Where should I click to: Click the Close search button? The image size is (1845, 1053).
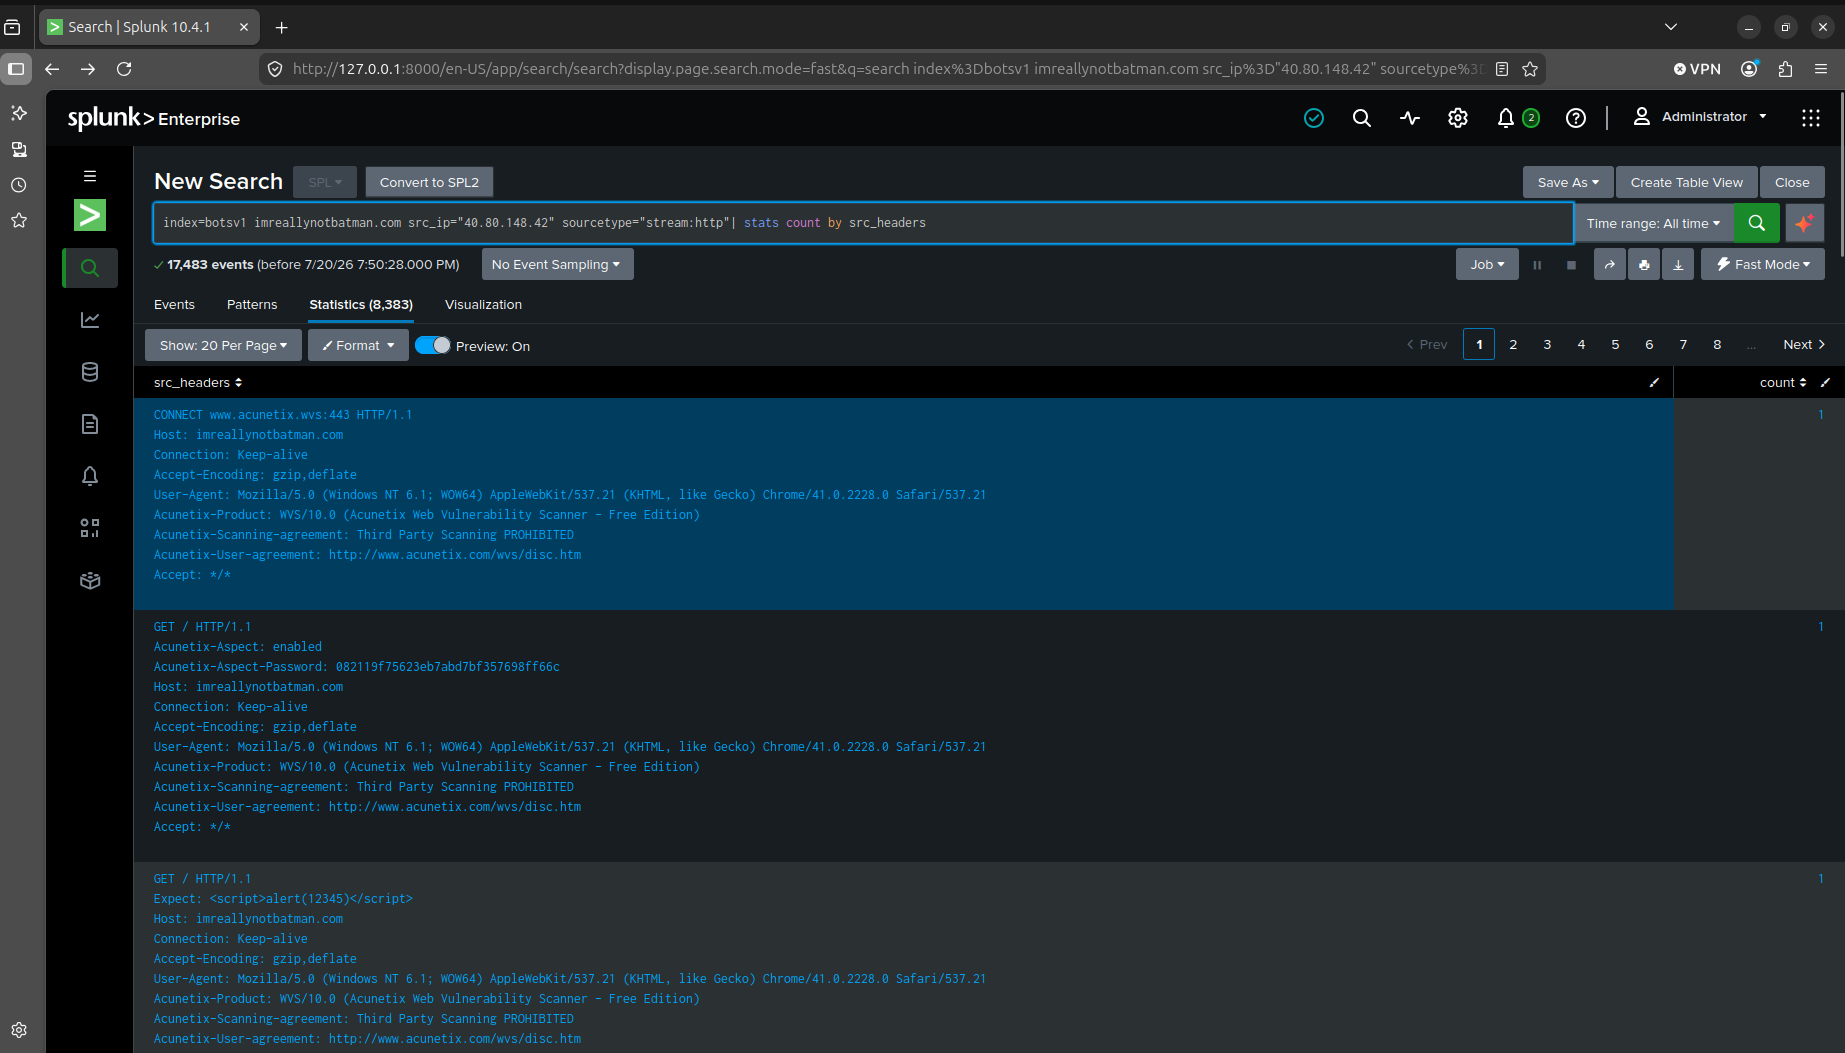coord(1792,182)
